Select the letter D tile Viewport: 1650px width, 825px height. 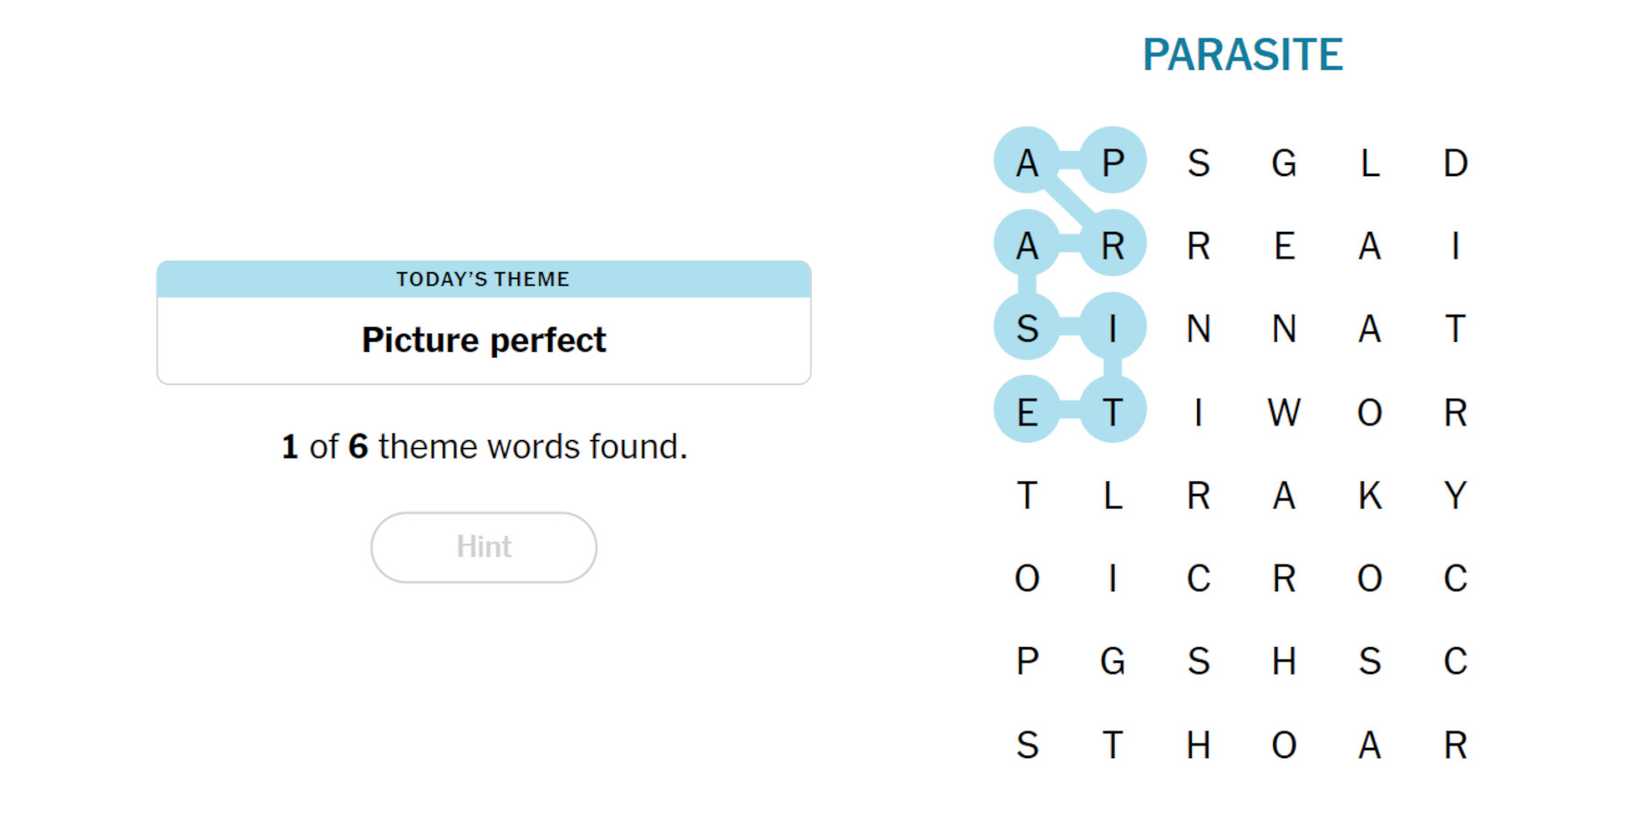[x=1455, y=162]
